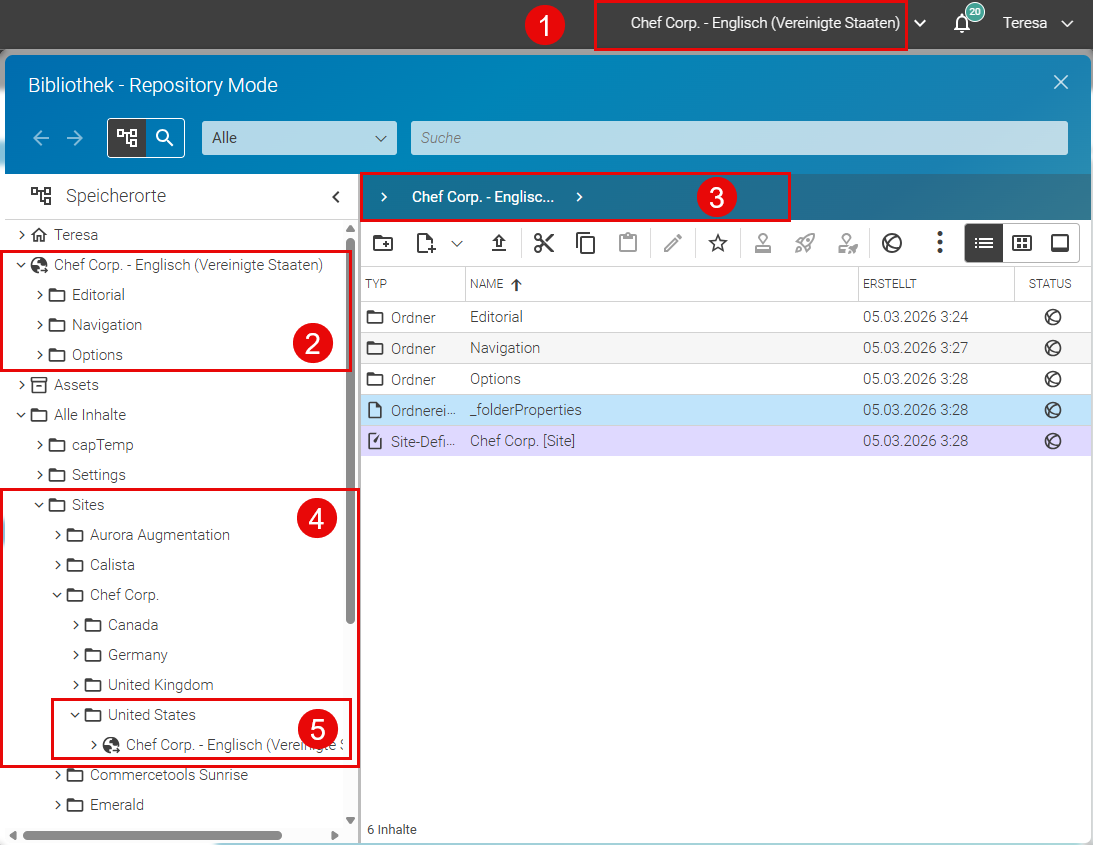Click the upload files toolbar icon
The image size is (1093, 845).
pos(498,243)
